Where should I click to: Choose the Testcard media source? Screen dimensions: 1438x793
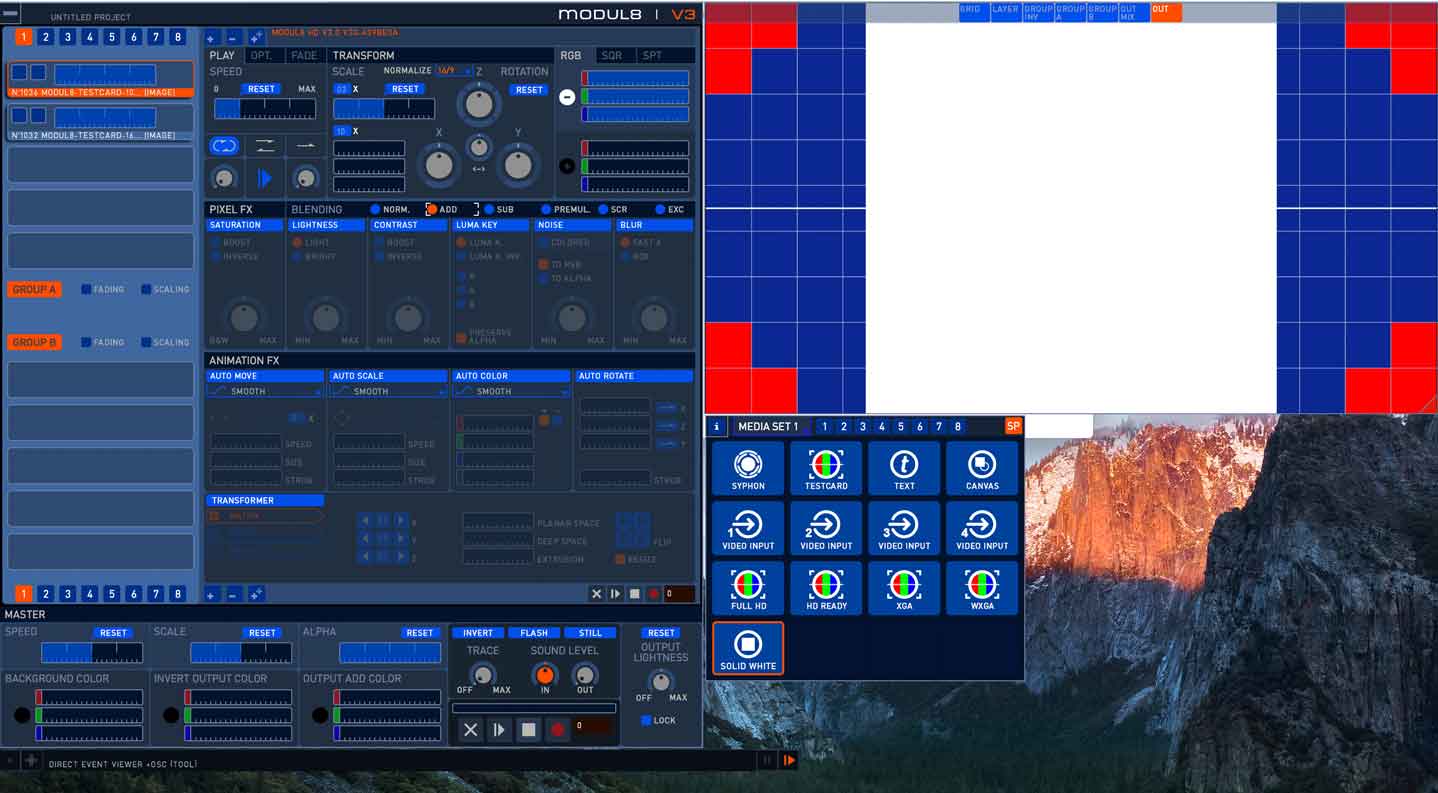pyautogui.click(x=826, y=468)
